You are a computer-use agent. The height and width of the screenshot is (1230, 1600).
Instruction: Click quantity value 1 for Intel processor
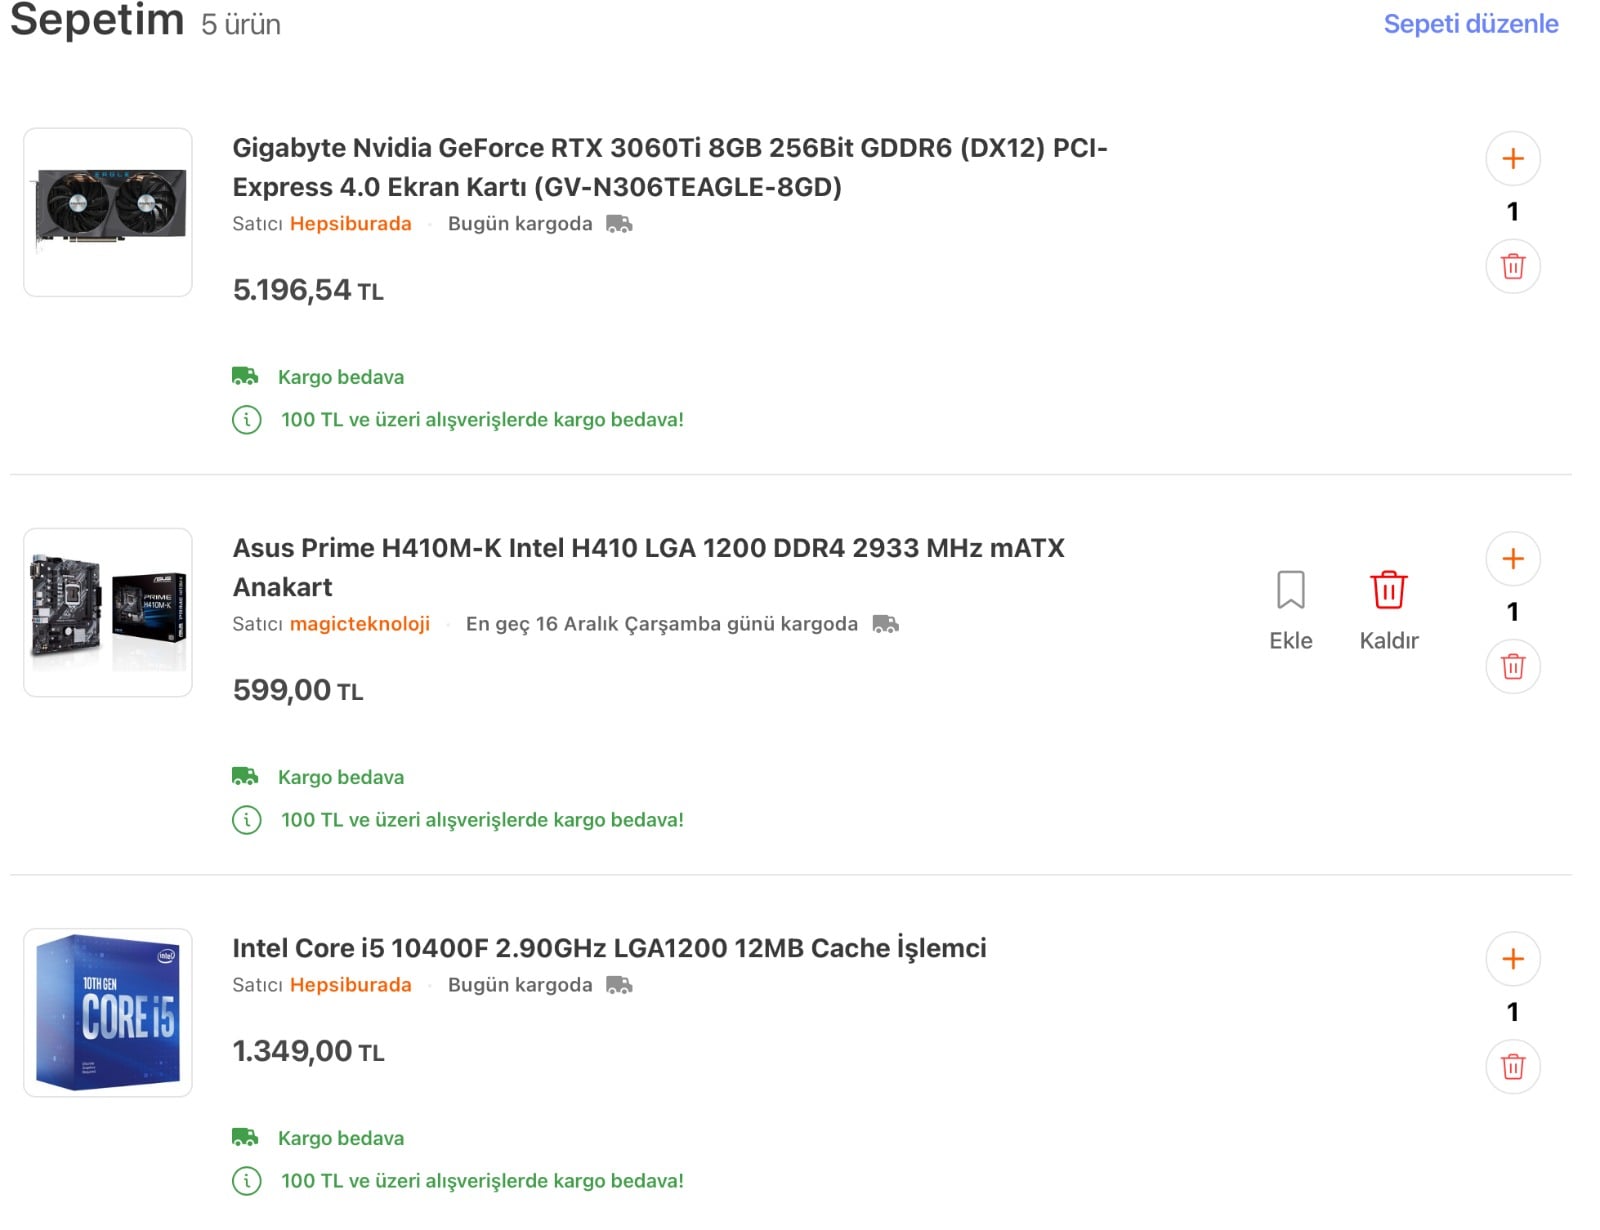click(1512, 1012)
